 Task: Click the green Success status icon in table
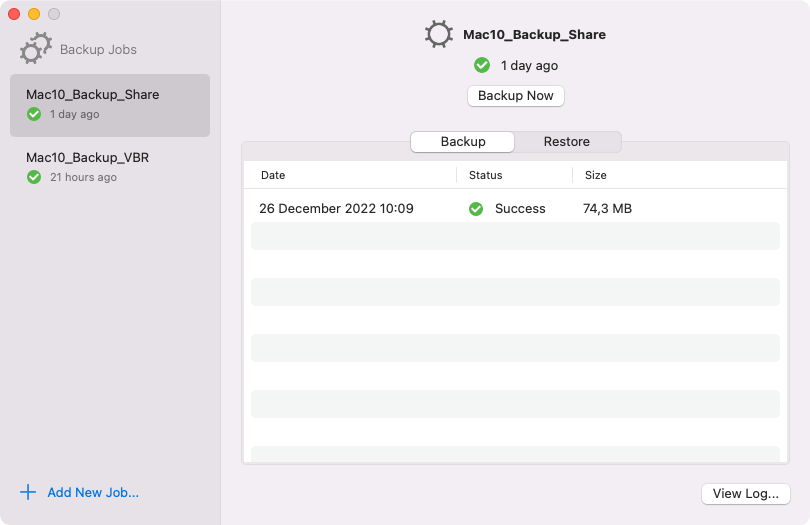[x=476, y=209]
